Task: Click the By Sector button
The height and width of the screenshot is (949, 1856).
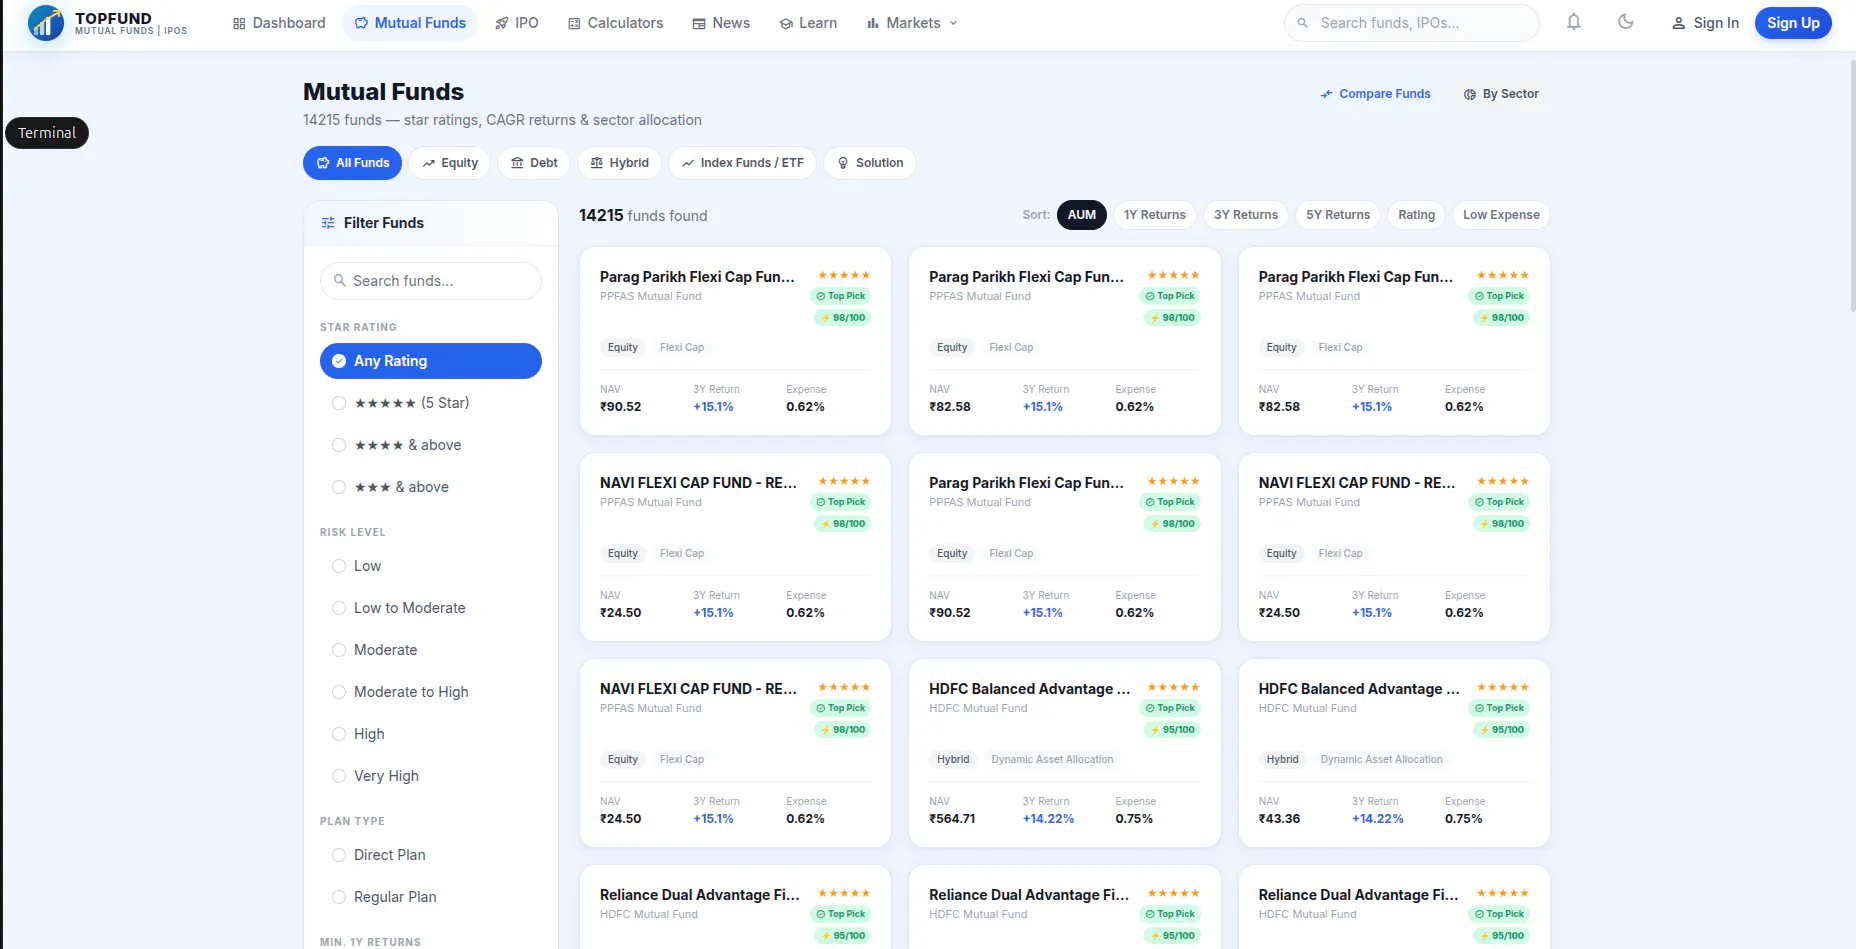Action: [1501, 94]
